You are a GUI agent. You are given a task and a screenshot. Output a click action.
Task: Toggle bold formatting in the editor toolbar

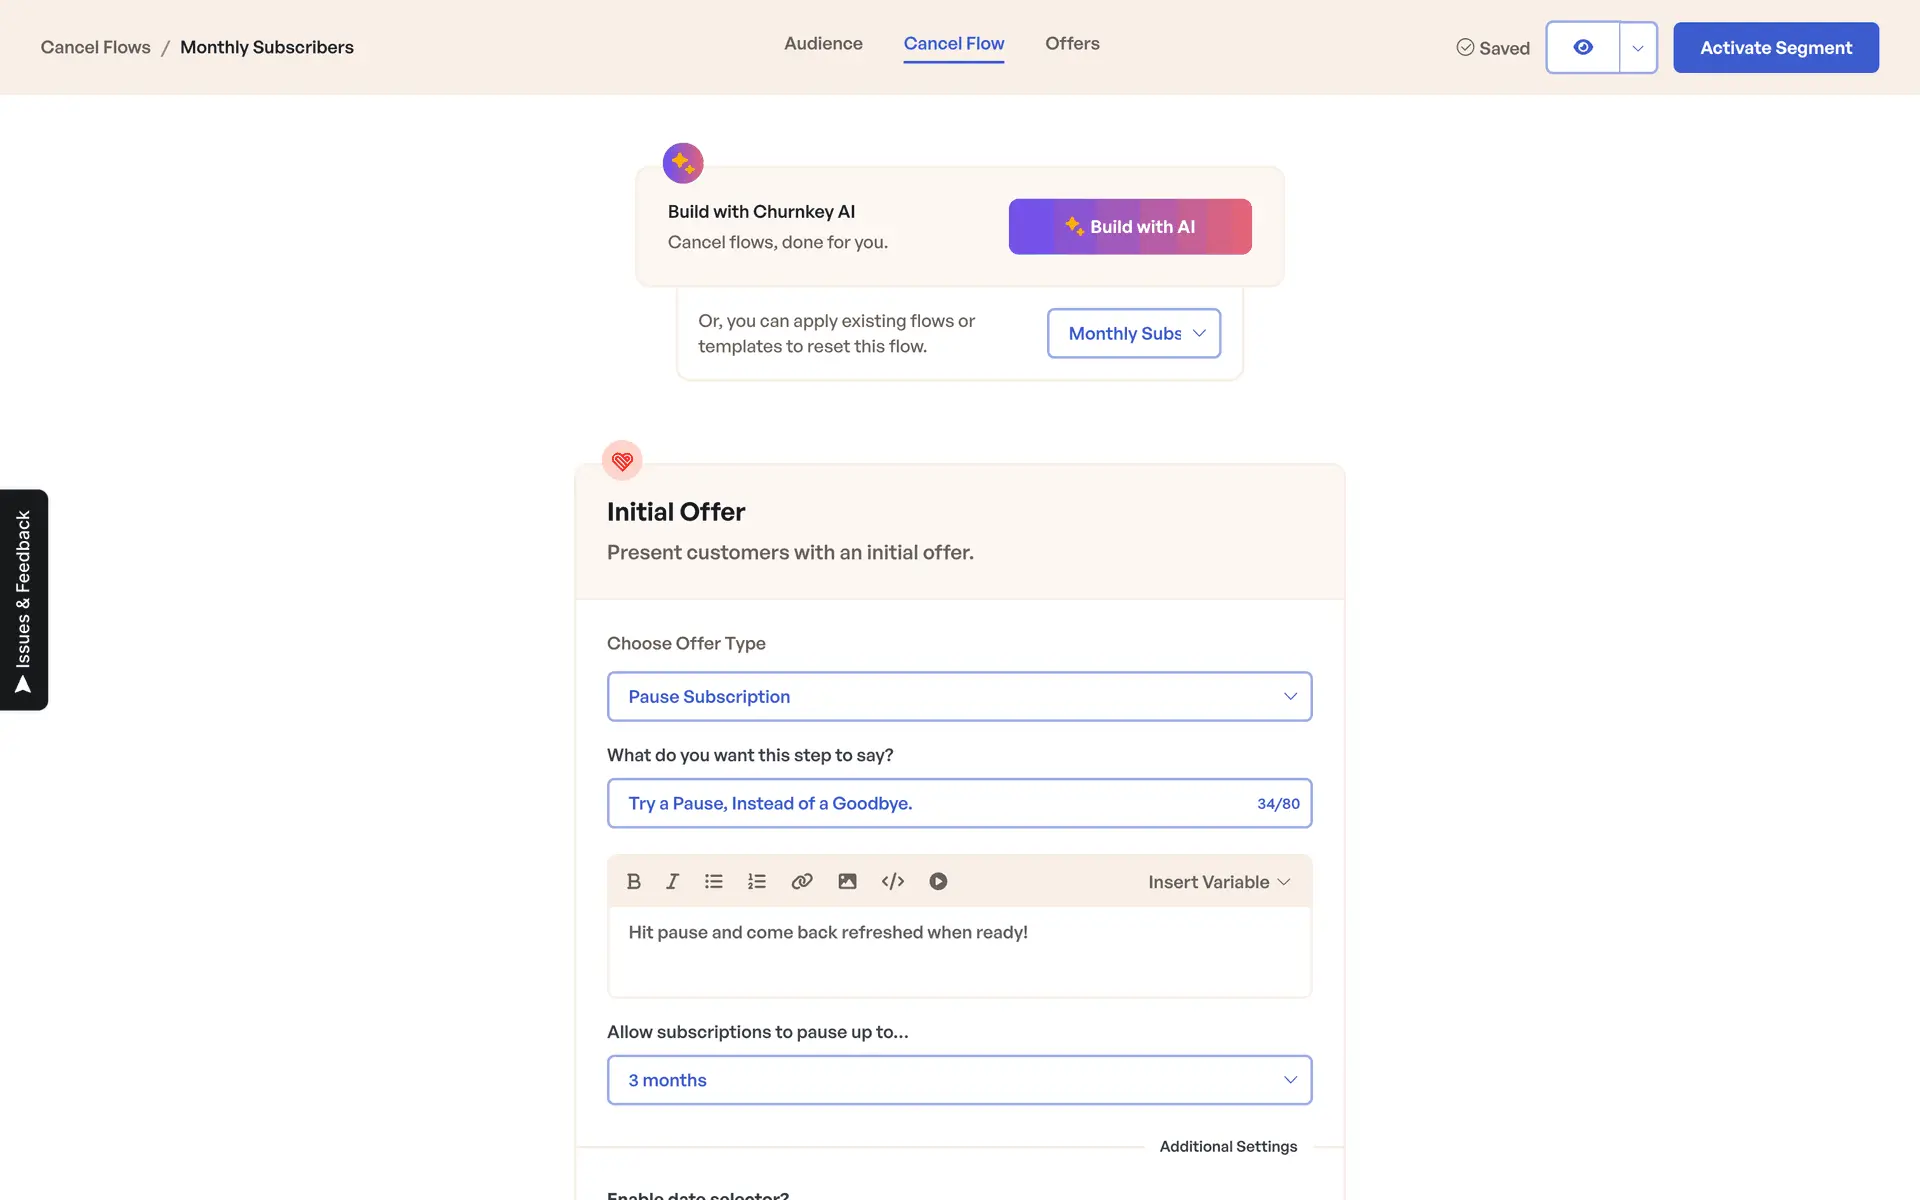click(x=633, y=881)
